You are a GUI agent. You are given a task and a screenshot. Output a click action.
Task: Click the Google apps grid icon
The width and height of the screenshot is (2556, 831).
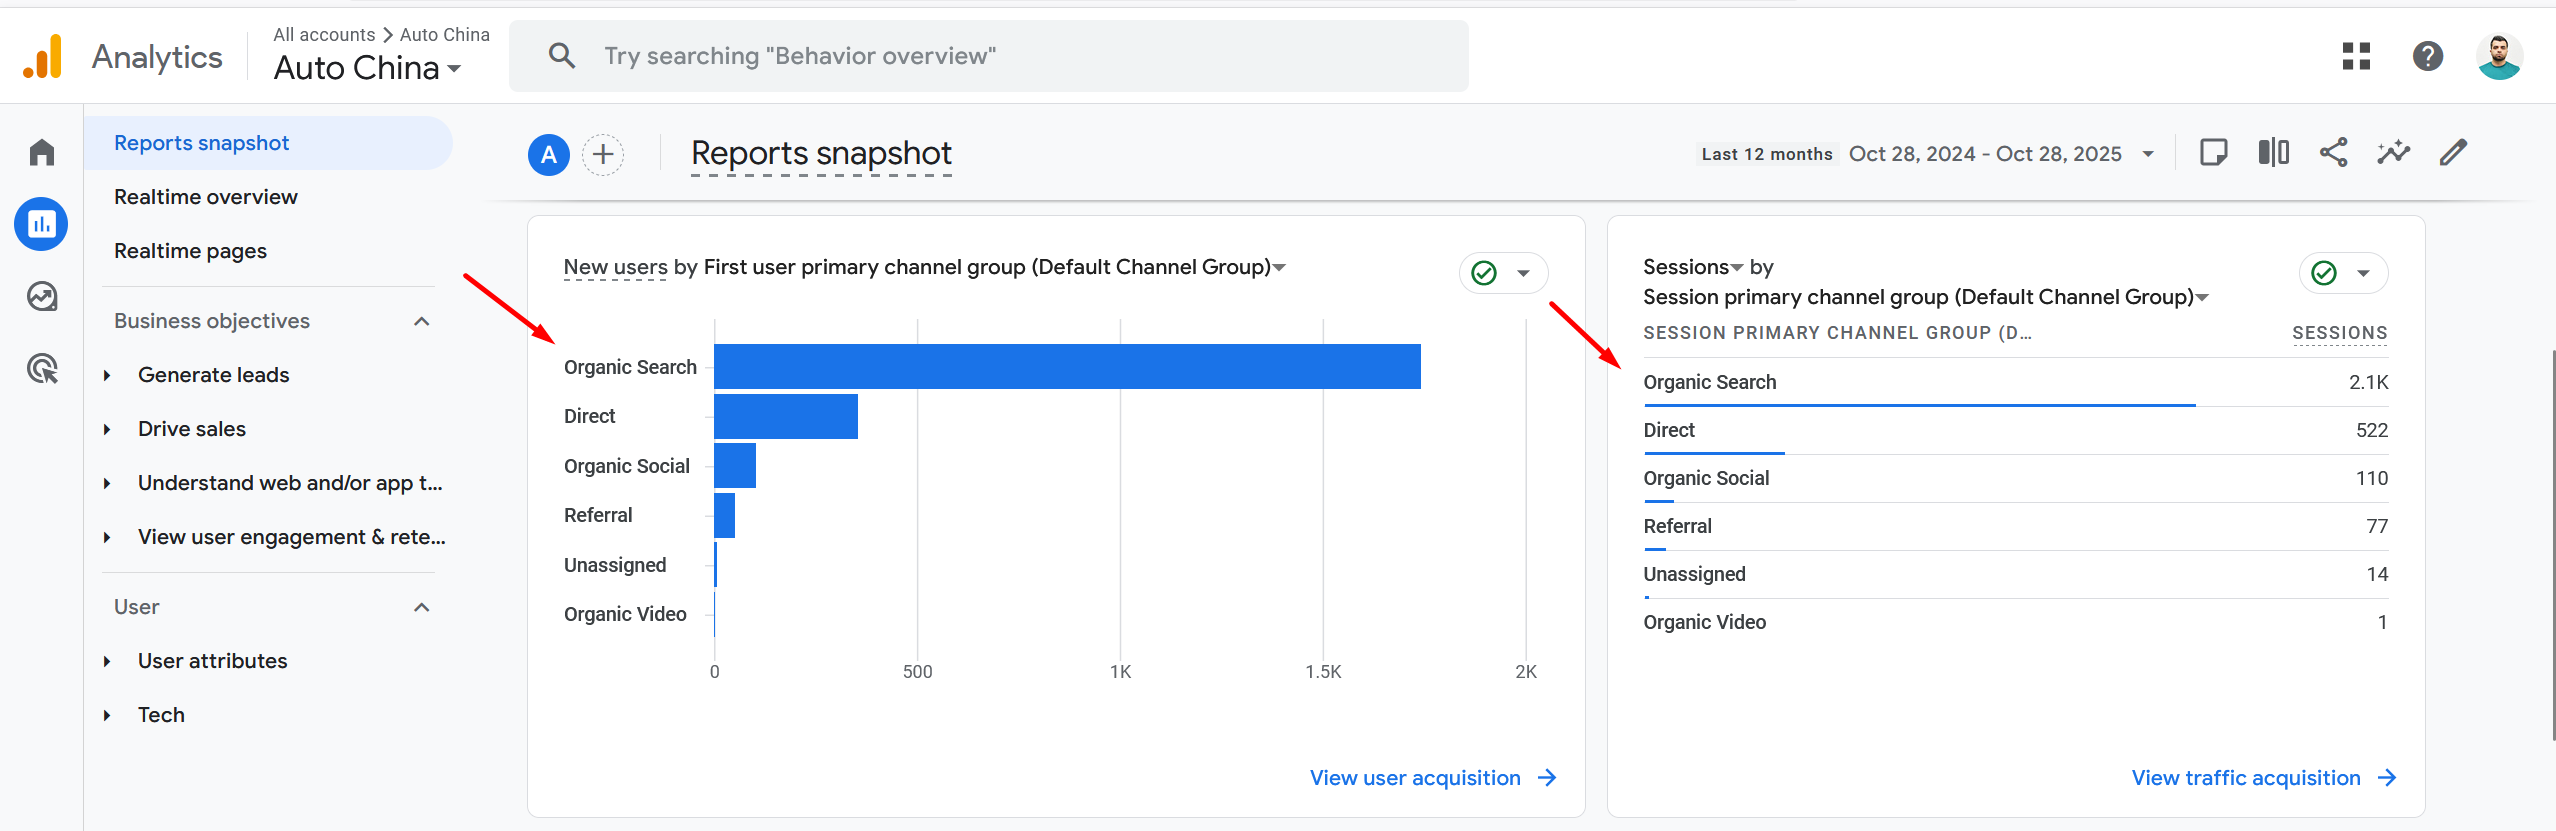(2356, 56)
